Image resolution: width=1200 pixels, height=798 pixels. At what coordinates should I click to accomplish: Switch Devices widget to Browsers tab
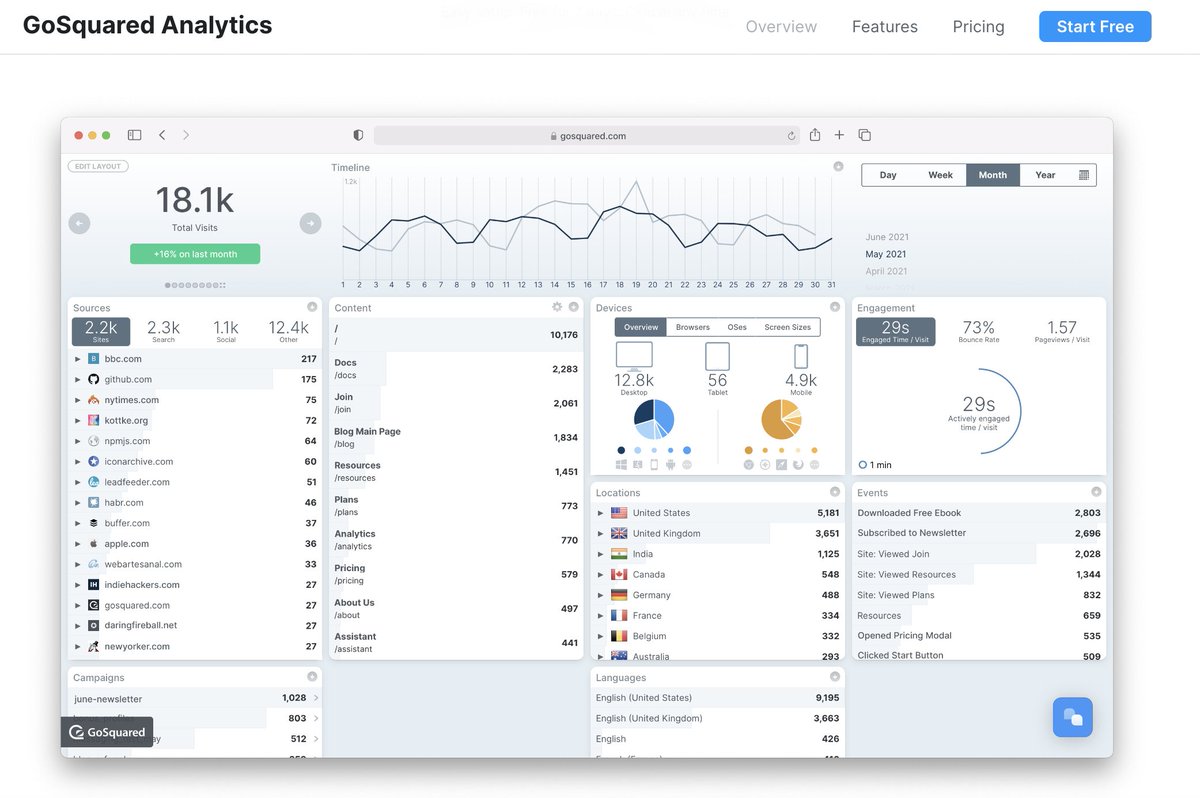pos(693,327)
